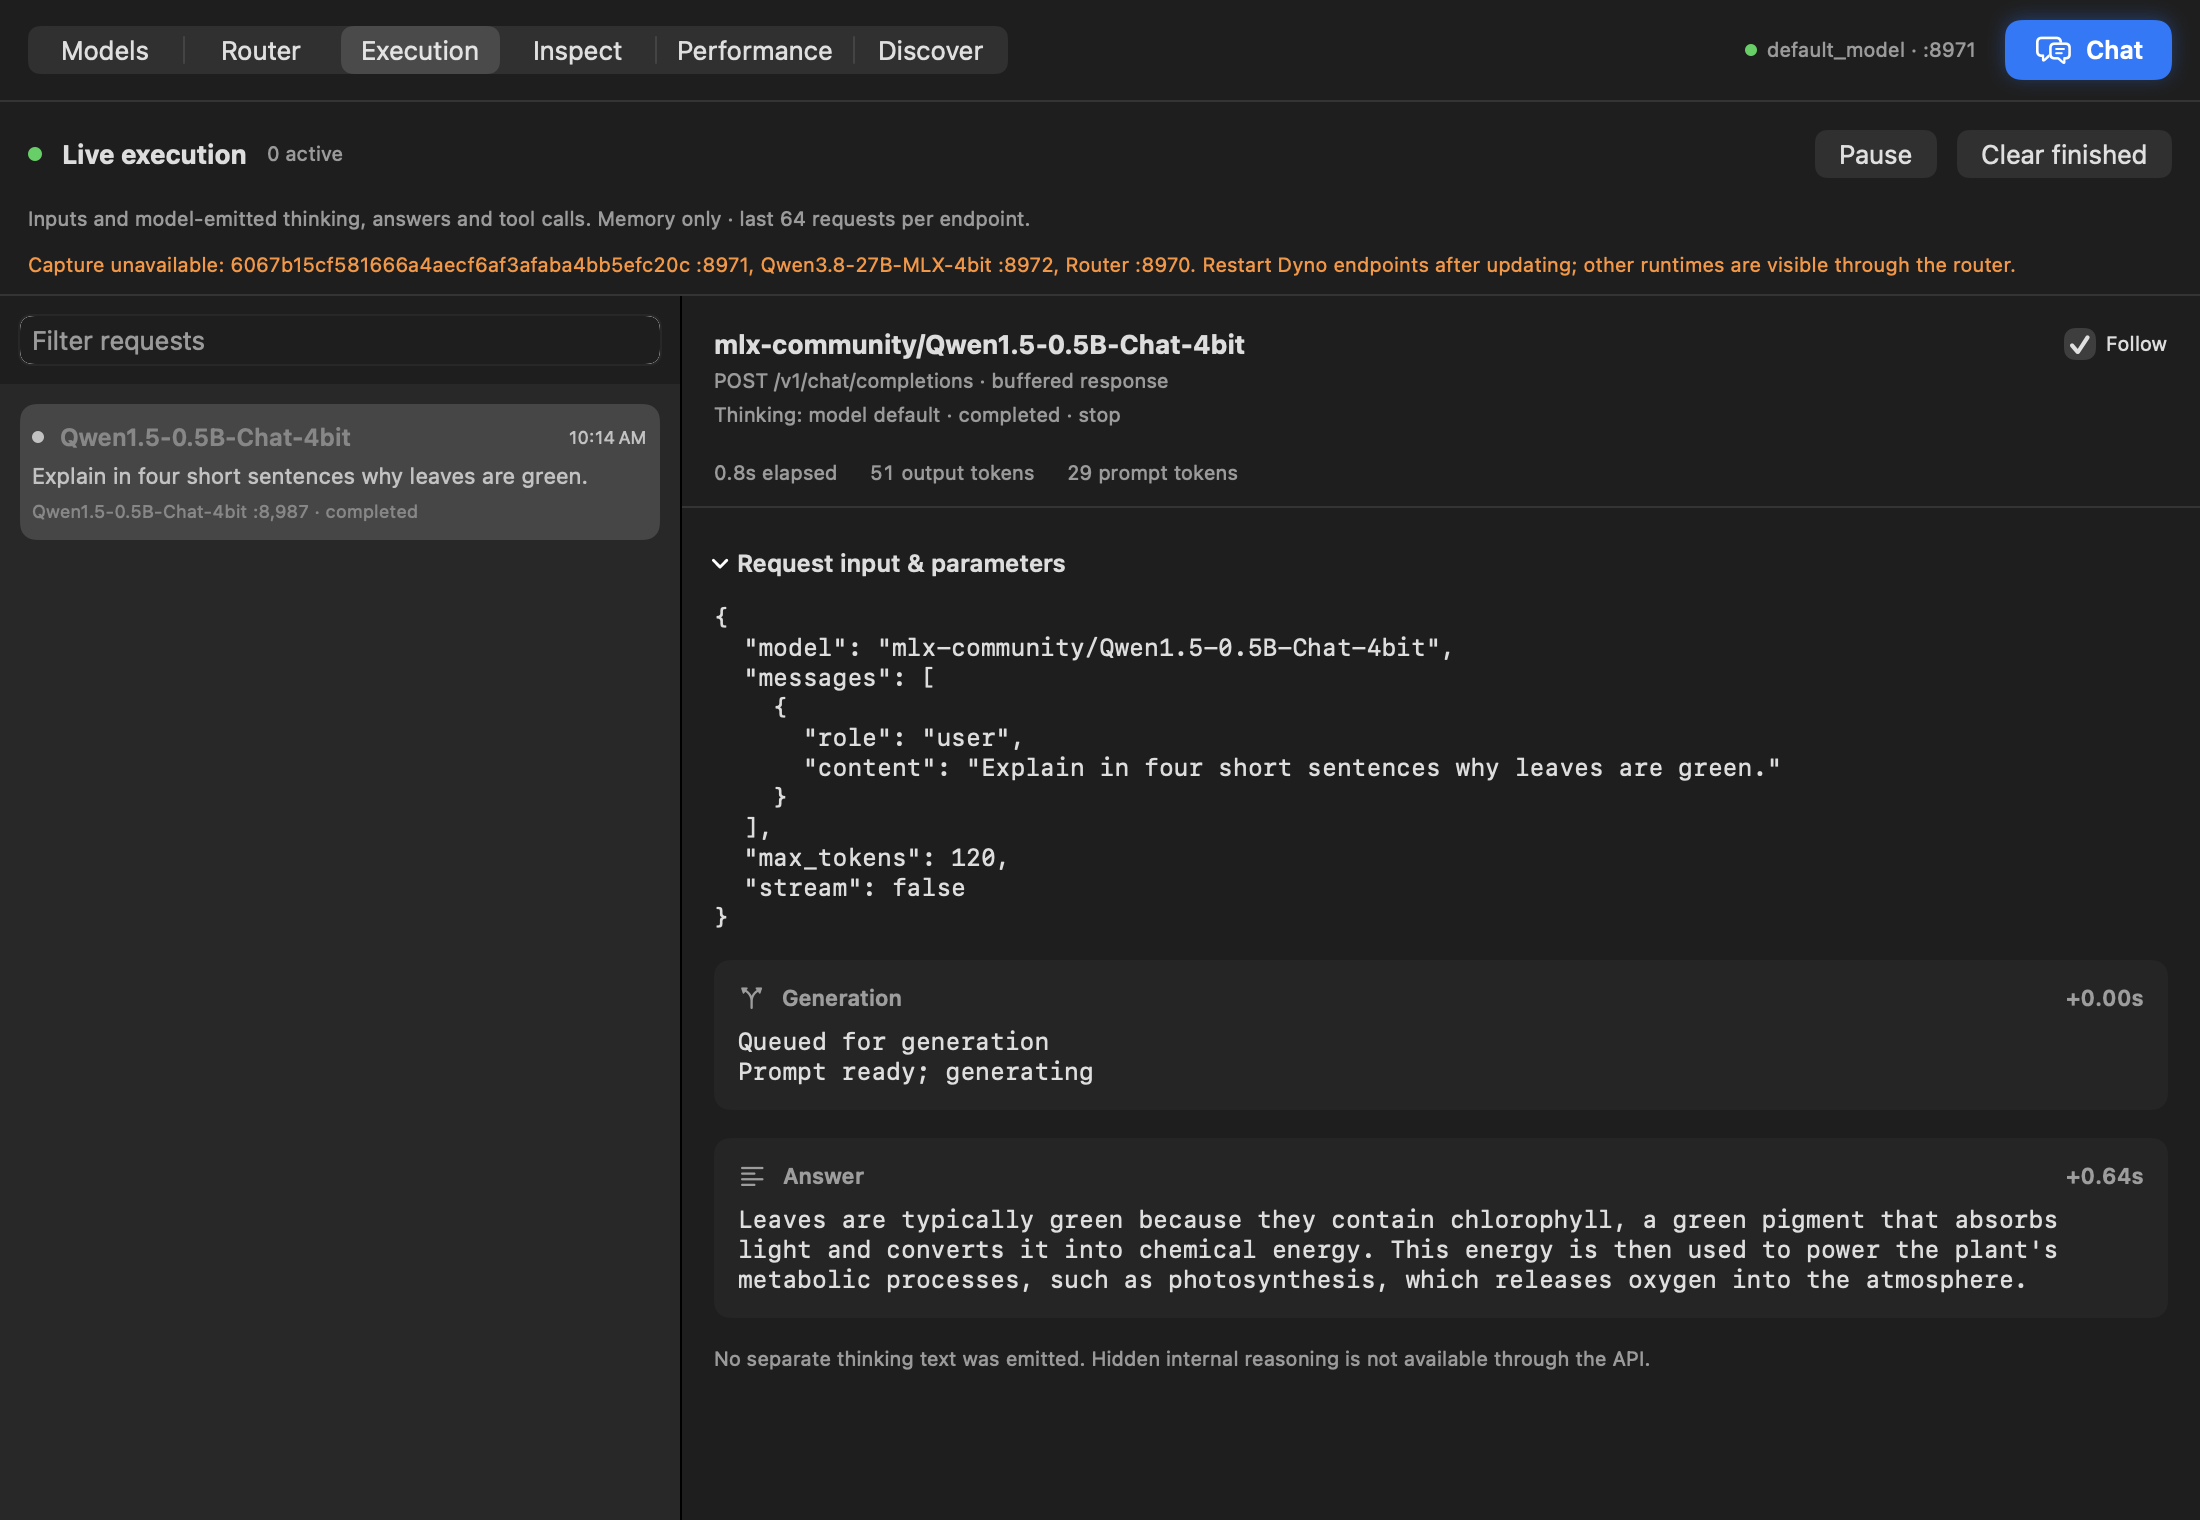Click the default_model :8971 status indicator
Viewport: 2200px width, 1520px height.
[x=1860, y=50]
